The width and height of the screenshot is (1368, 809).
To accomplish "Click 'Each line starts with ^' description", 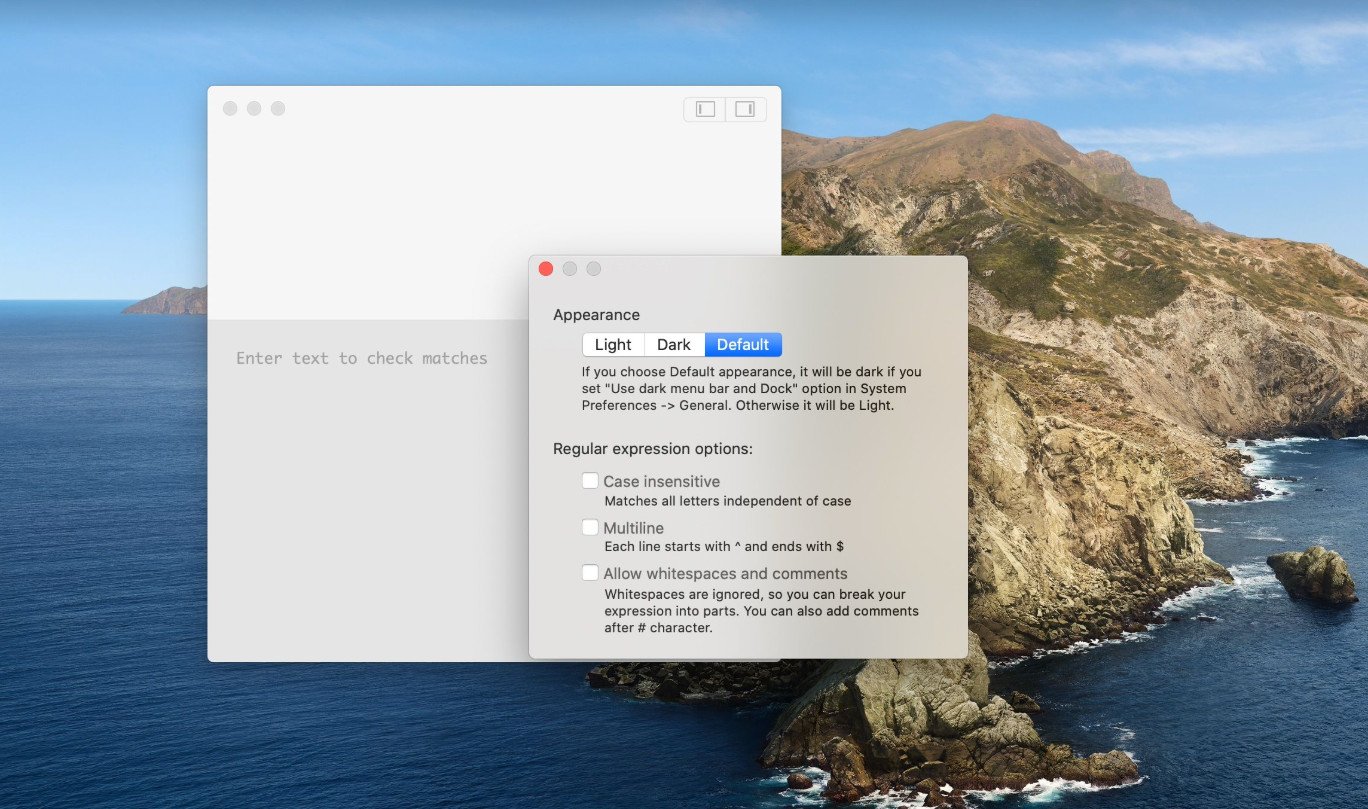I will click(724, 547).
